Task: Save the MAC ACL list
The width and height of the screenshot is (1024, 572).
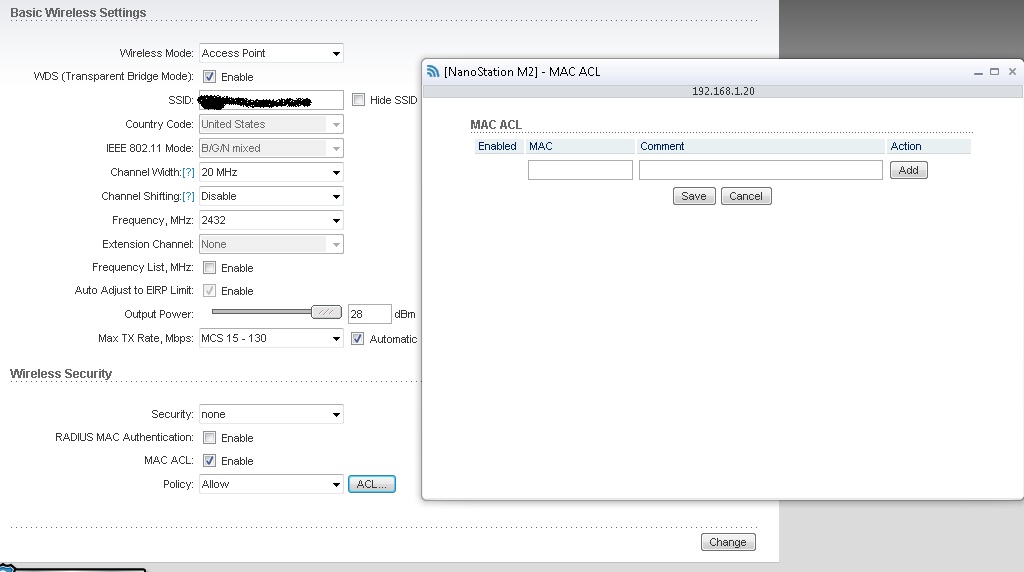Action: point(694,196)
